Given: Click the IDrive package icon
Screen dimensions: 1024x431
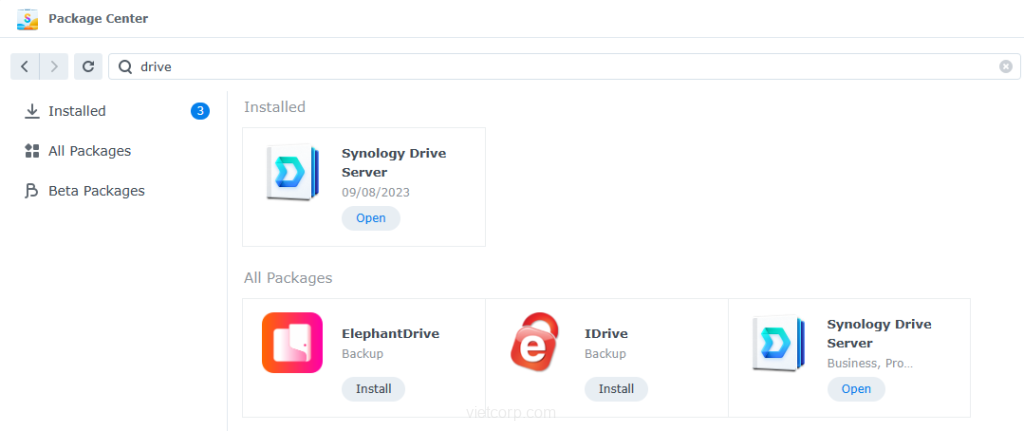Looking at the screenshot, I should (x=534, y=343).
